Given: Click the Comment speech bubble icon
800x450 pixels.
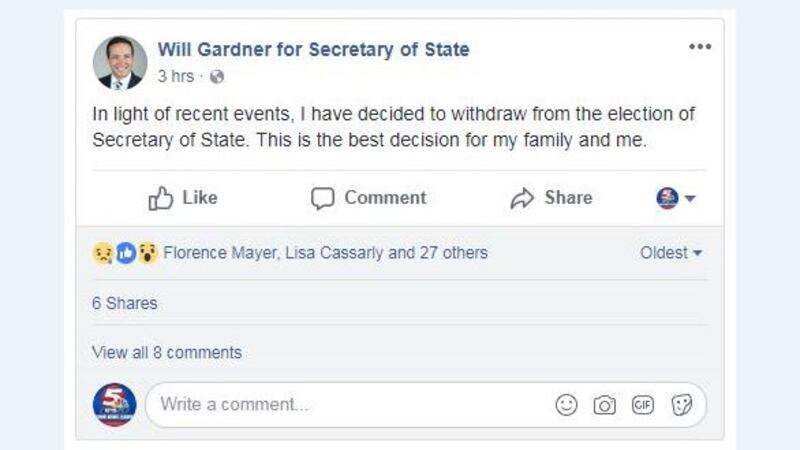Looking at the screenshot, I should pyautogui.click(x=322, y=199).
